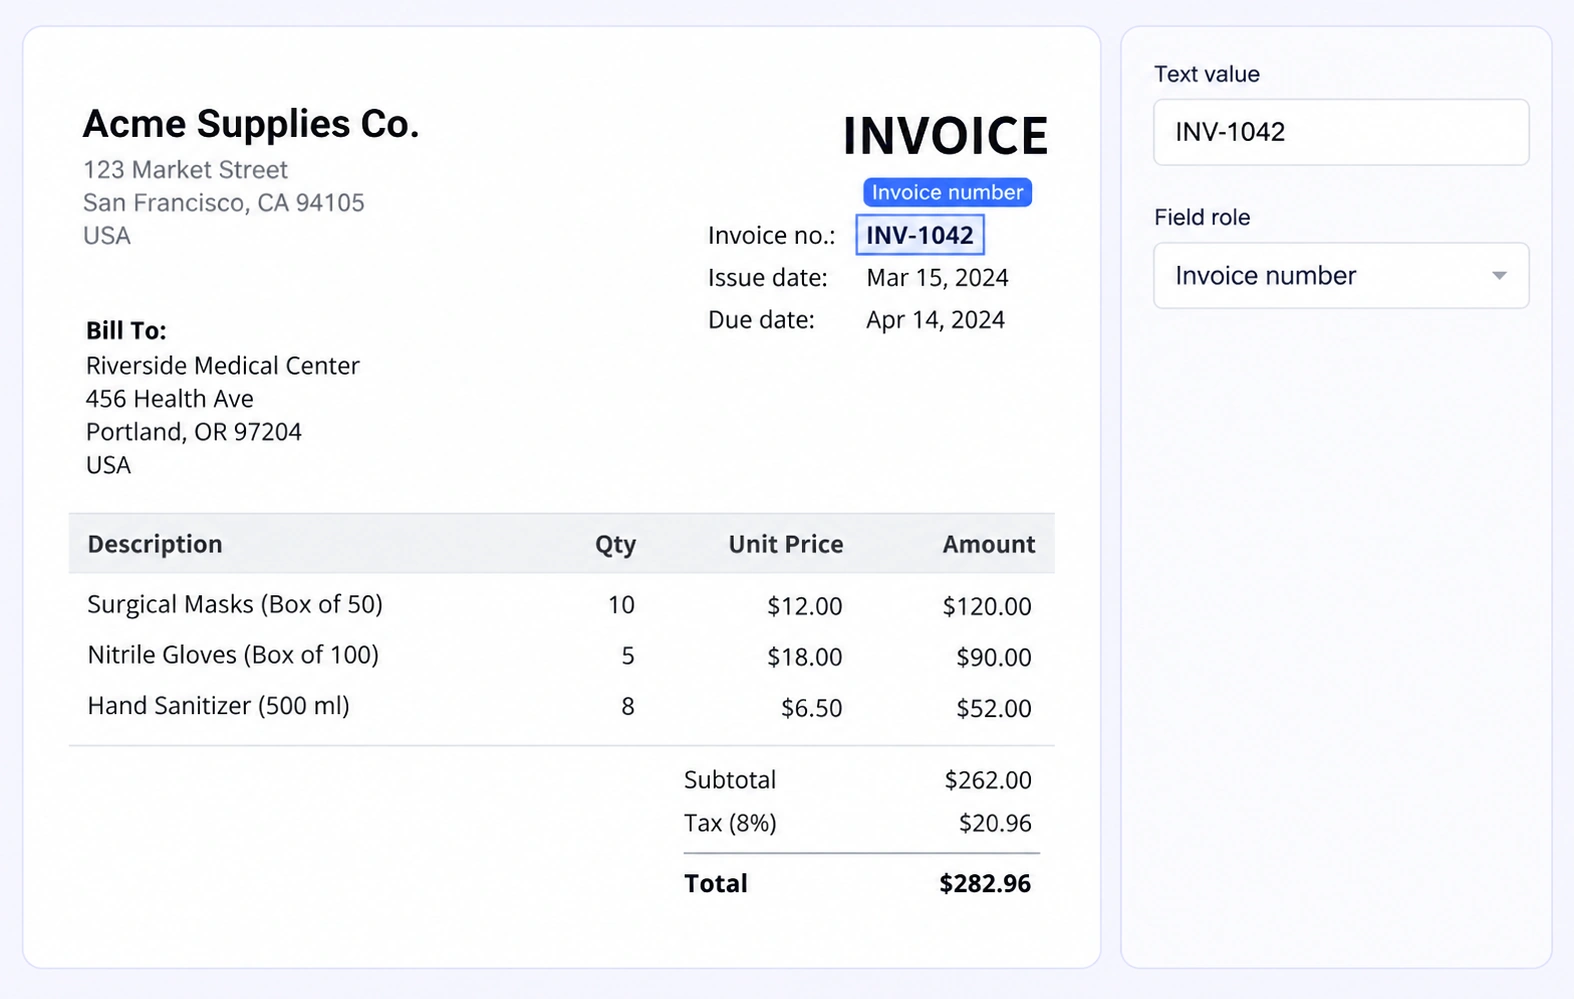
Task: Select the $262.00 subtotal value
Action: pos(988,780)
